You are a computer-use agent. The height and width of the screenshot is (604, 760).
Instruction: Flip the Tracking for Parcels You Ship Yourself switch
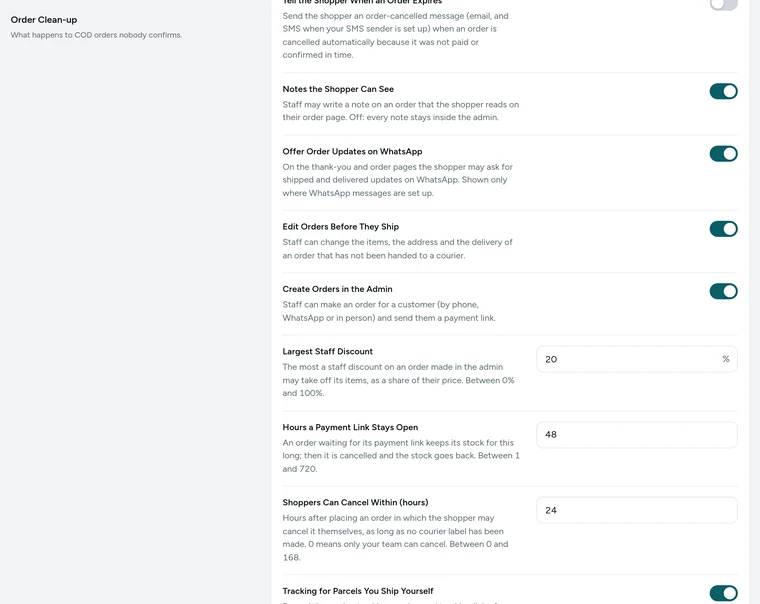coord(723,593)
